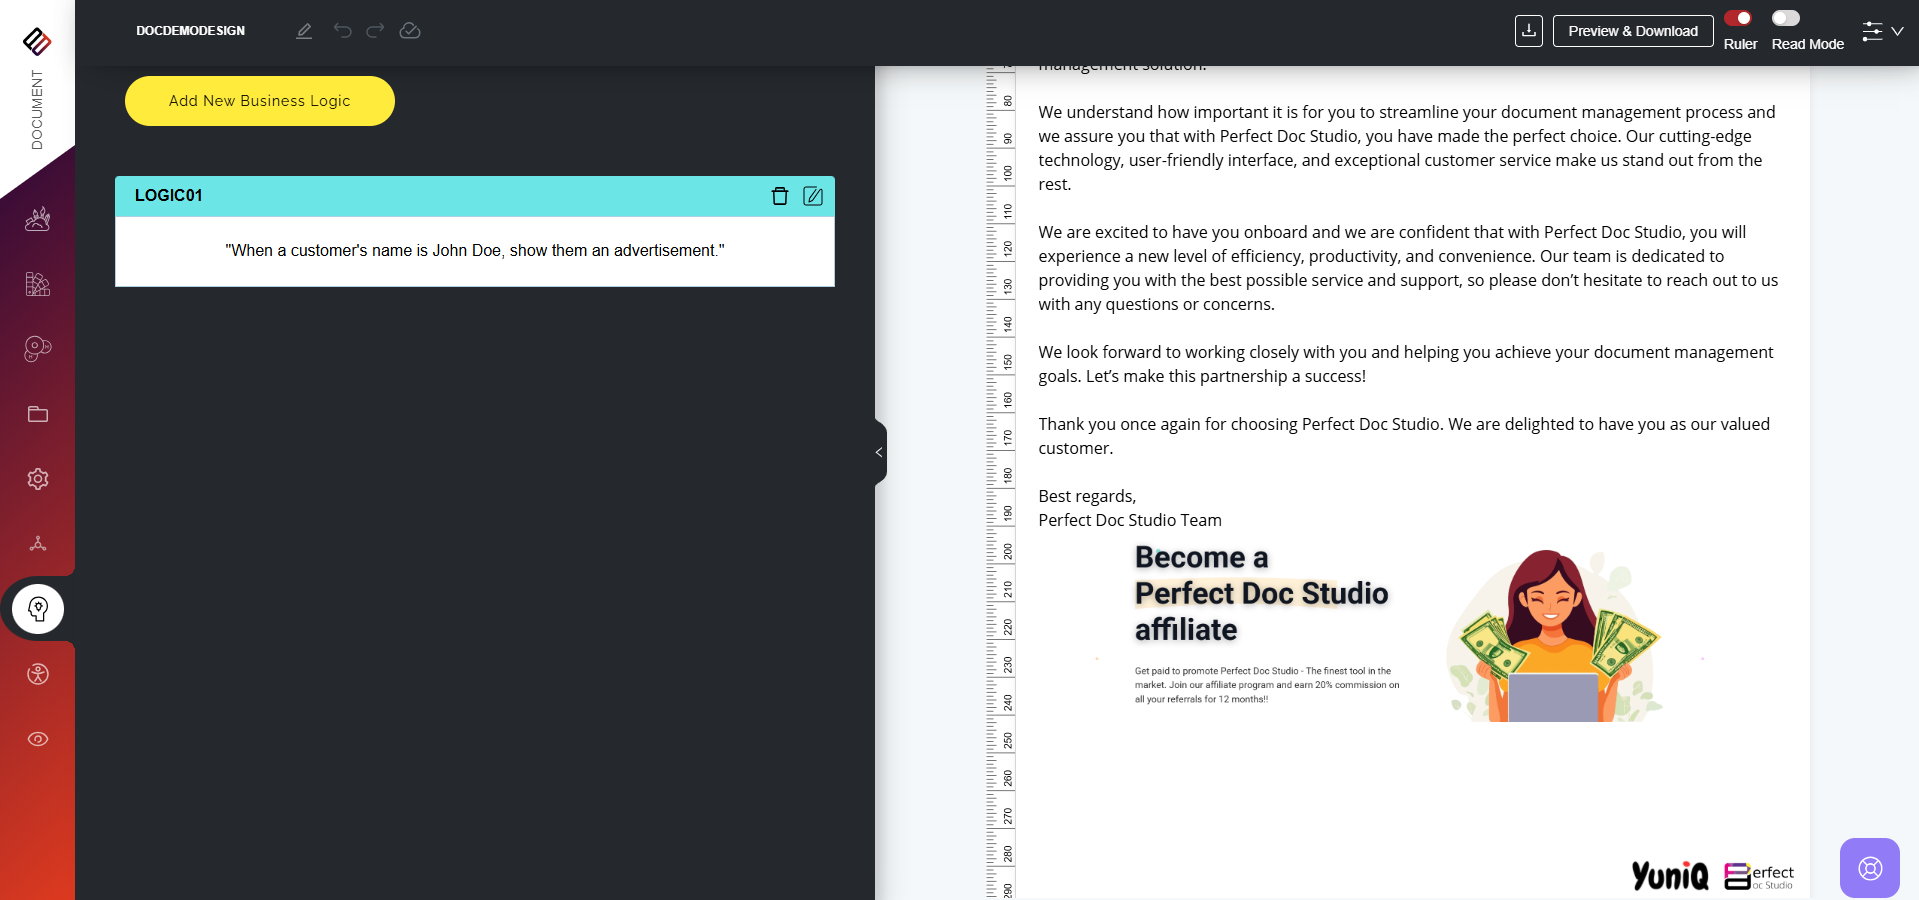Open the DOCUMENT tab in sidebar
The height and width of the screenshot is (900, 1919).
point(37,108)
